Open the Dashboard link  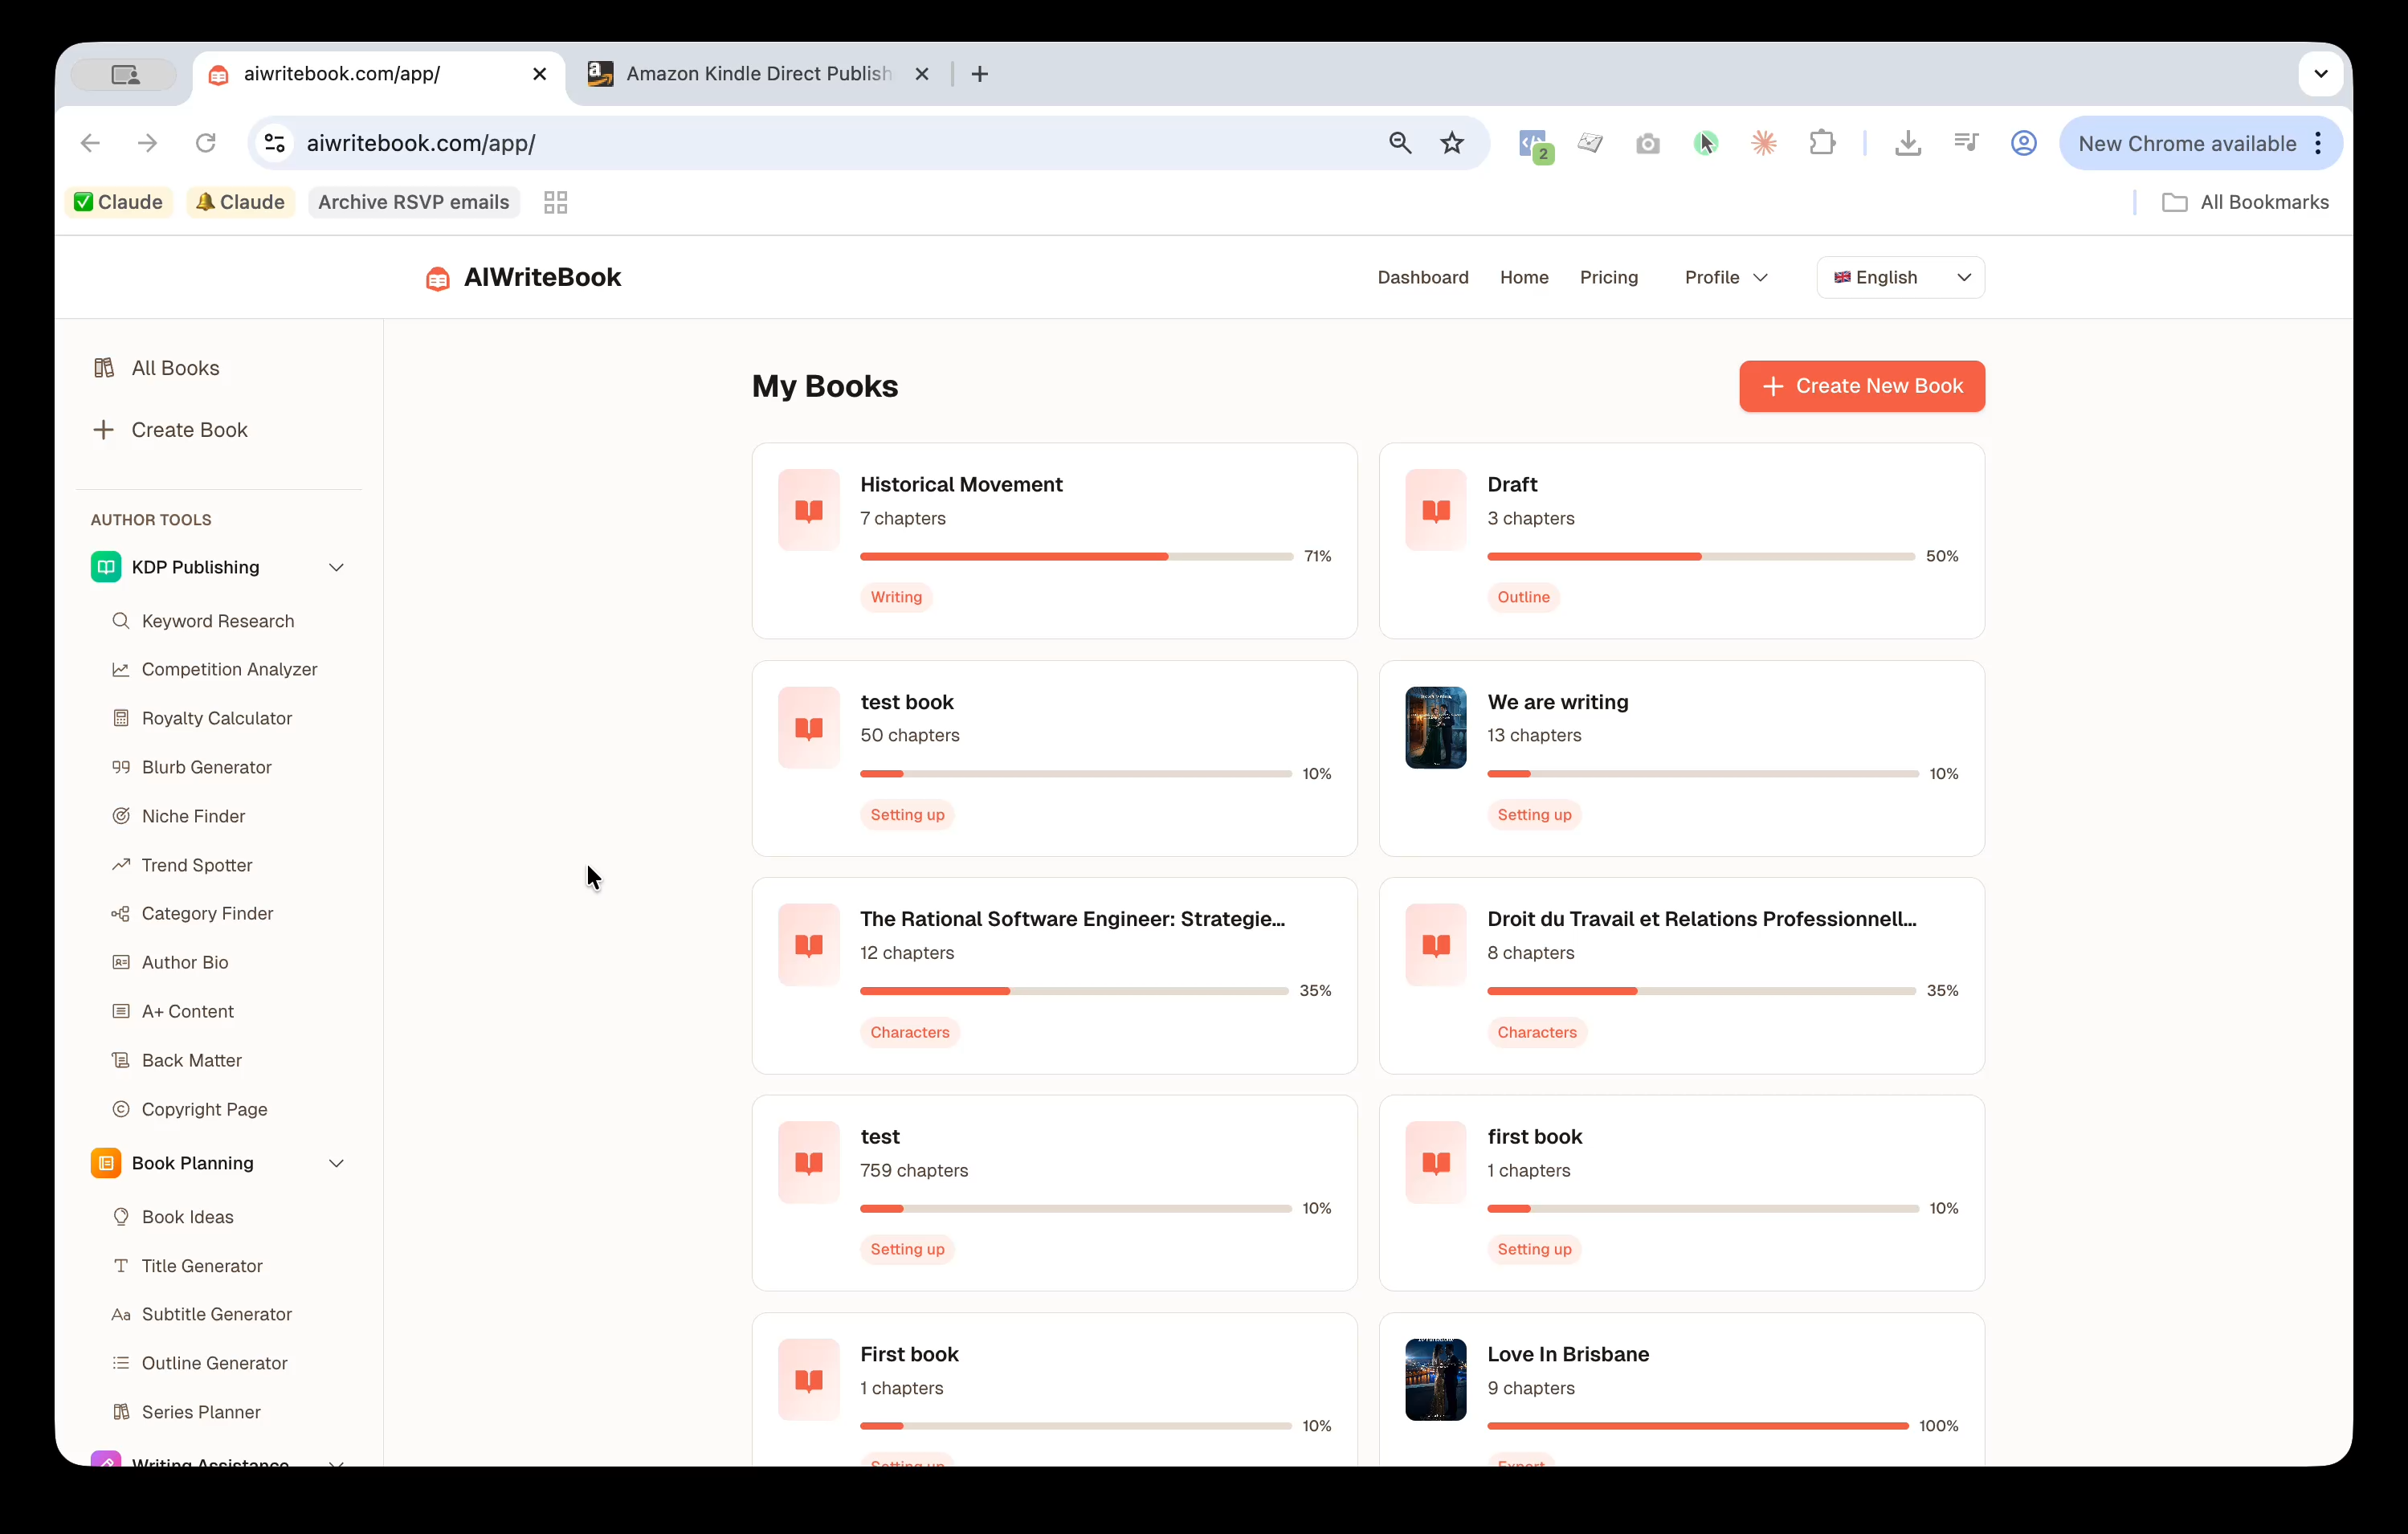(x=1423, y=277)
